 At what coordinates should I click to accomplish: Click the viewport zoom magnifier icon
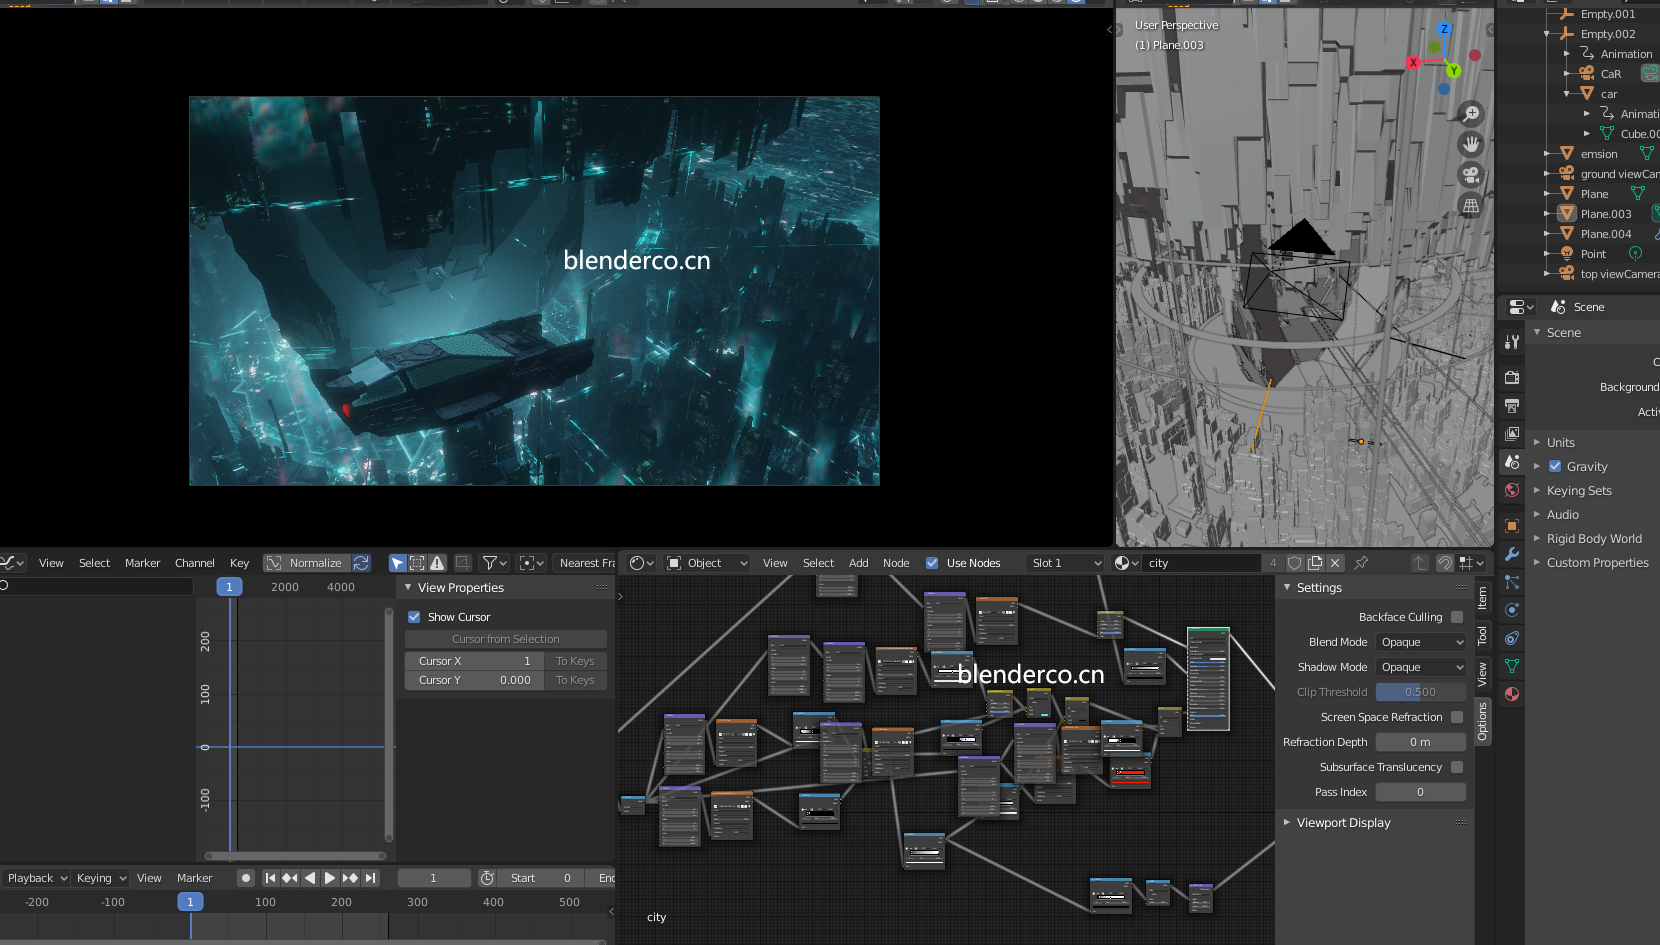coord(1470,114)
